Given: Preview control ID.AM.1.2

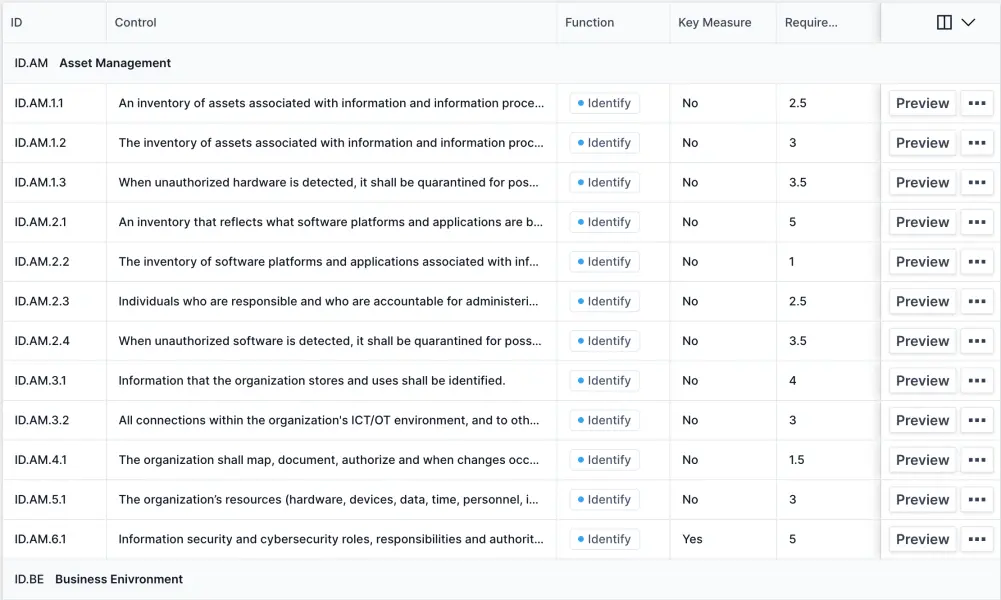Looking at the screenshot, I should 922,143.
